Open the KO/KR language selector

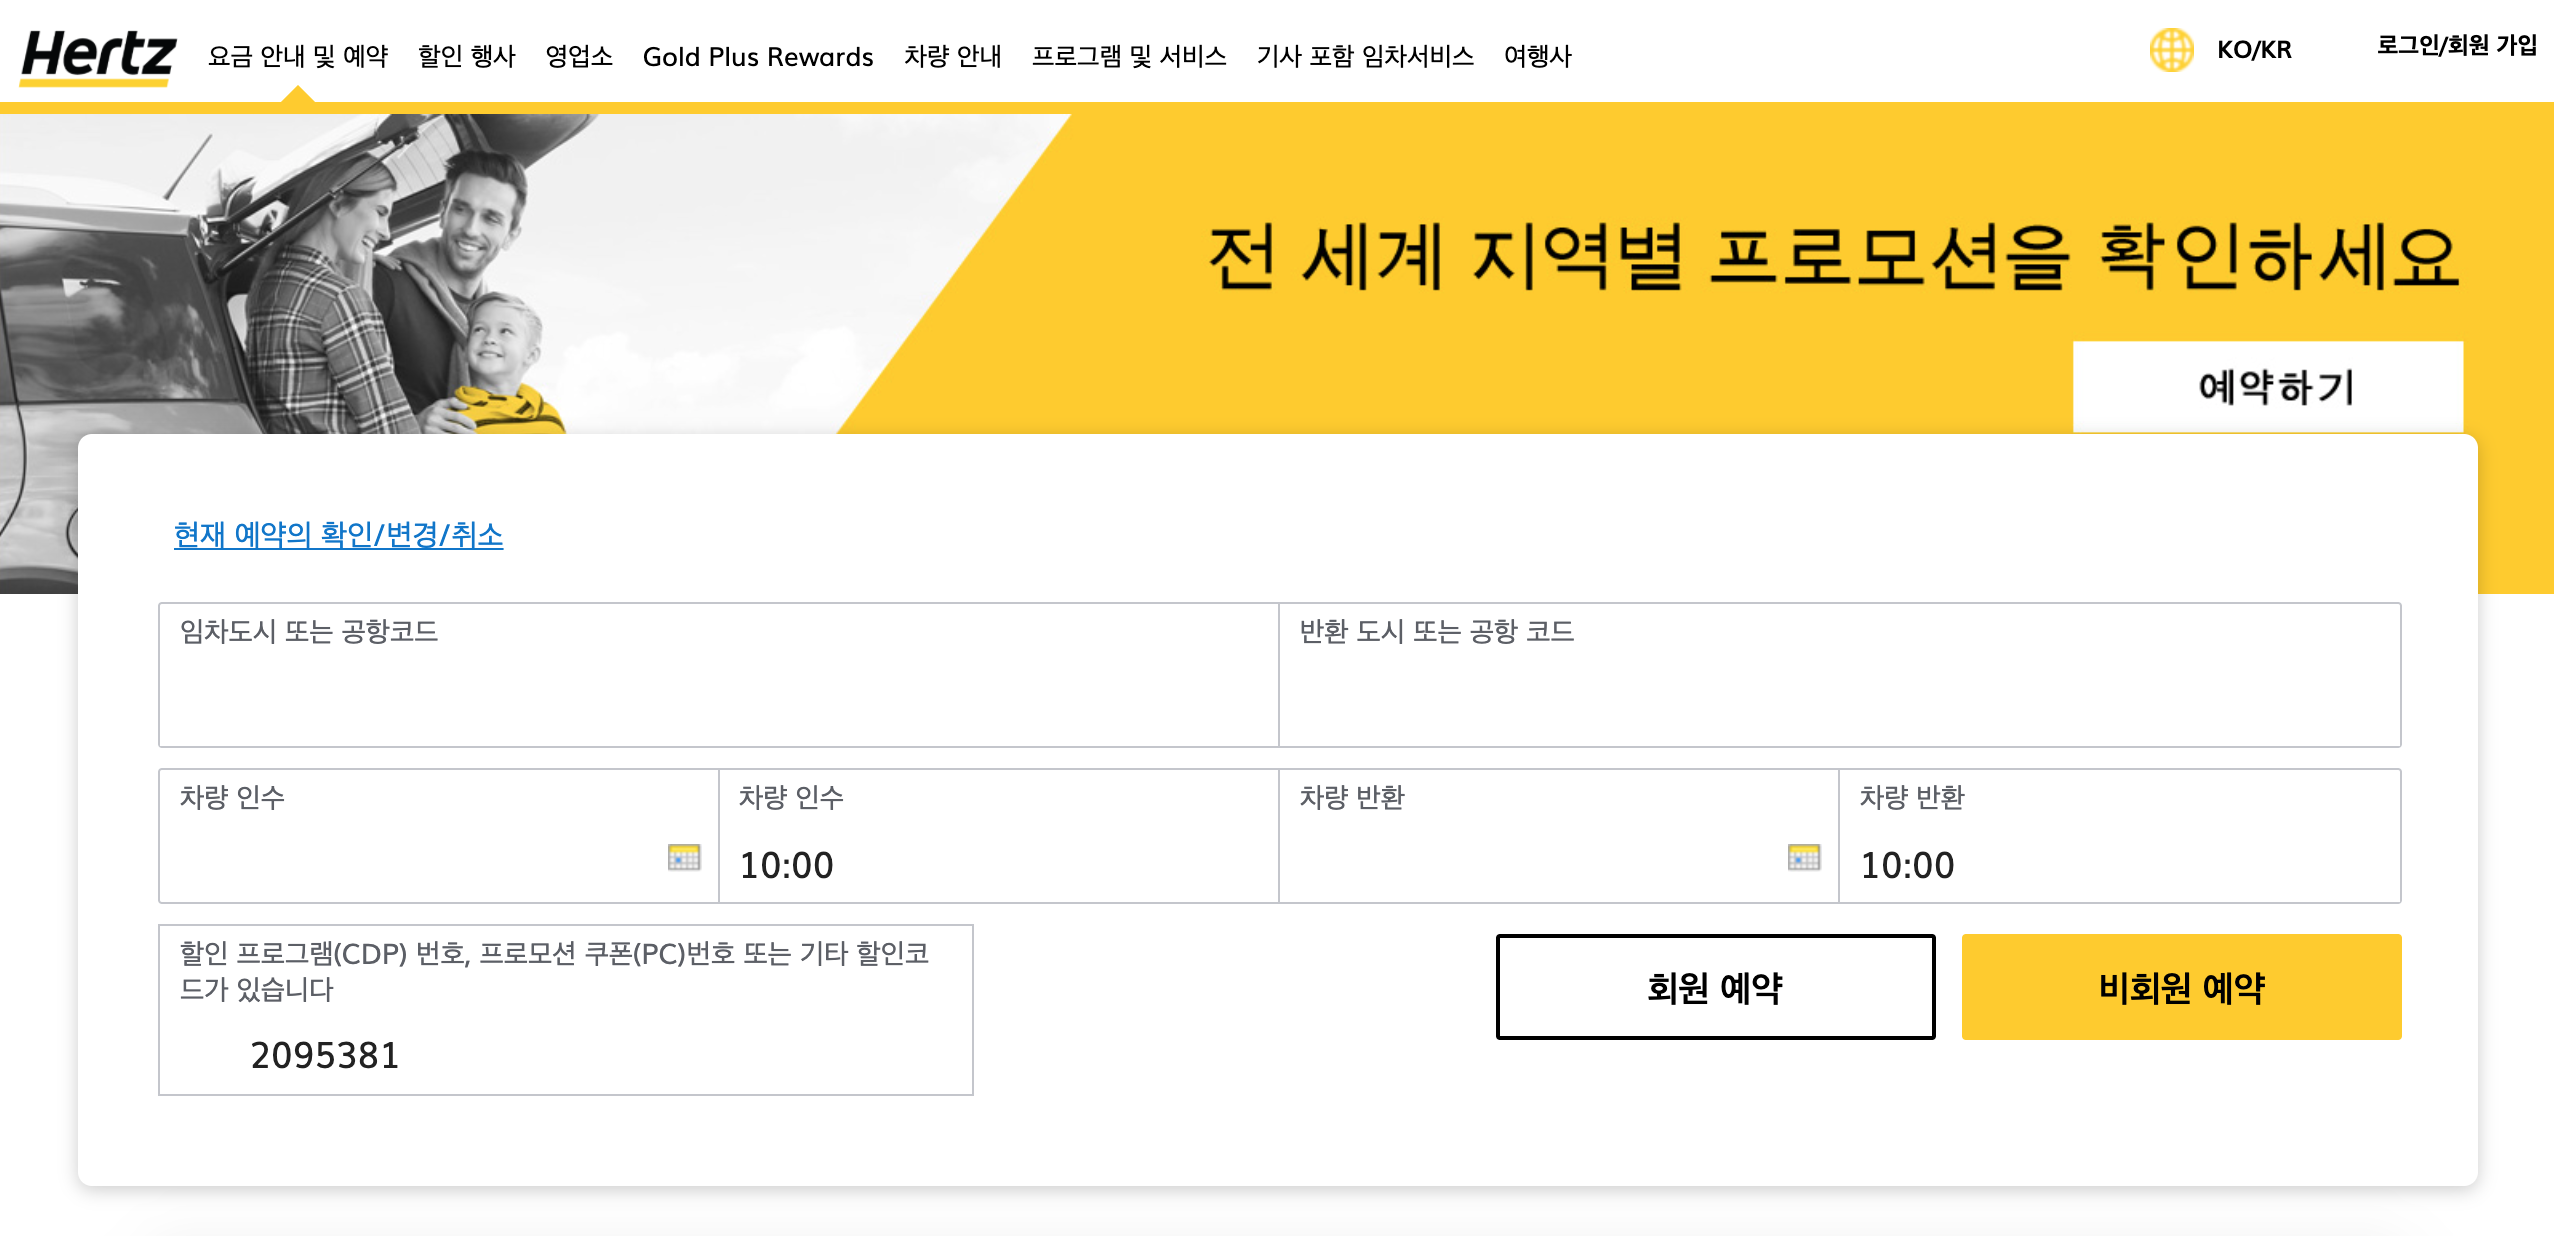click(x=2253, y=50)
